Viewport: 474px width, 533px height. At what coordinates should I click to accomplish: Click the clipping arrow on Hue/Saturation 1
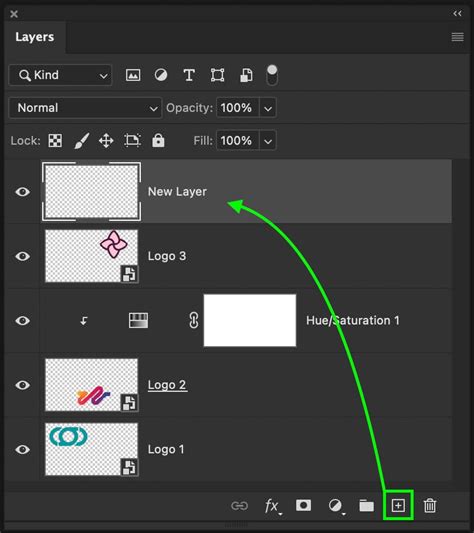coord(84,321)
